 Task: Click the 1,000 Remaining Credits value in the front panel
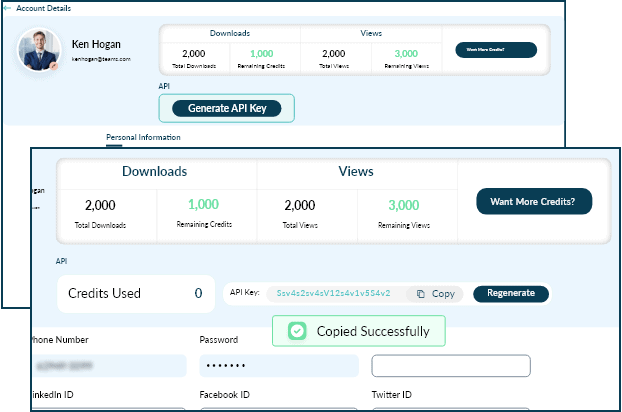(203, 204)
